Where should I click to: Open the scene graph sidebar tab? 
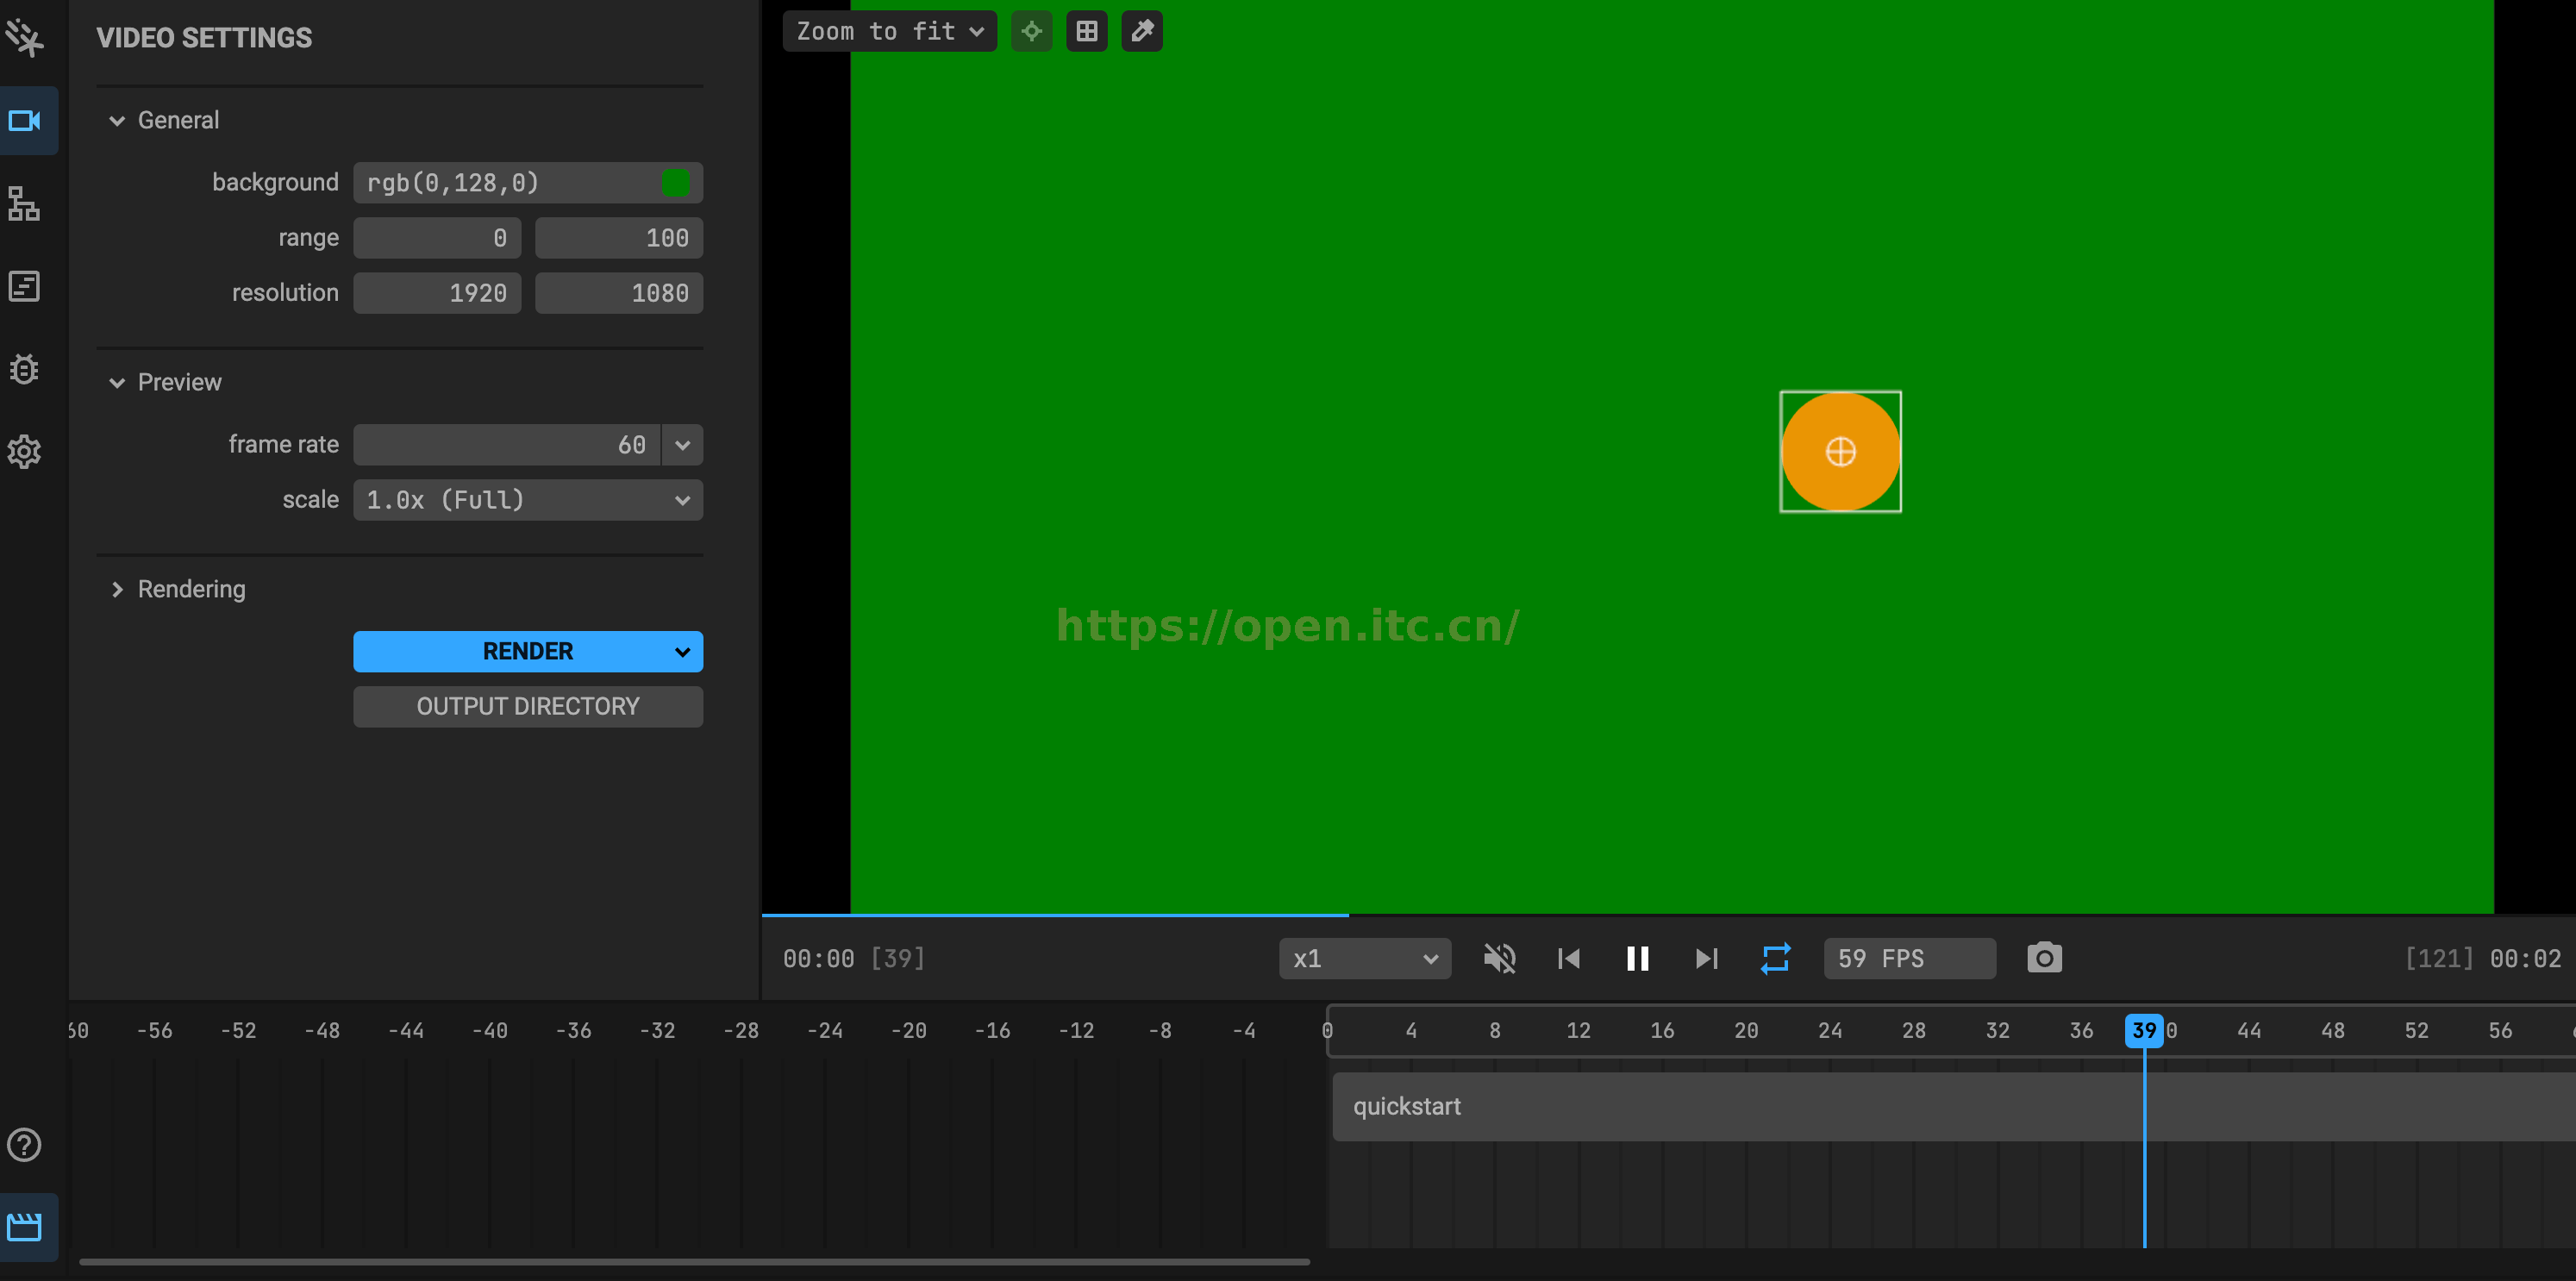(x=24, y=204)
